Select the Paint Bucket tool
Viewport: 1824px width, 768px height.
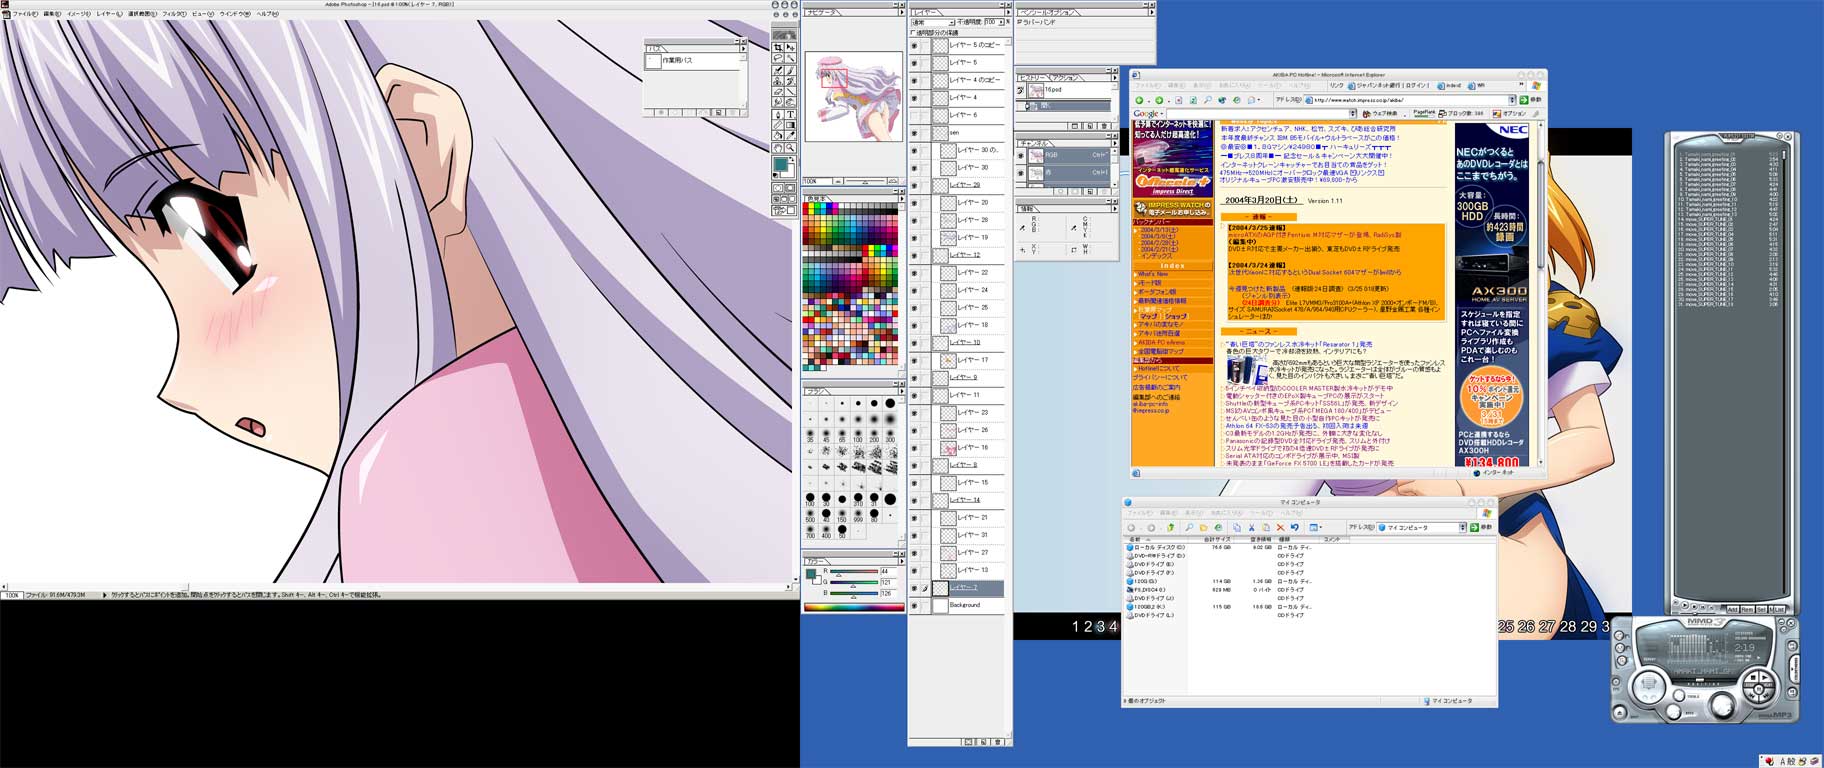point(778,135)
